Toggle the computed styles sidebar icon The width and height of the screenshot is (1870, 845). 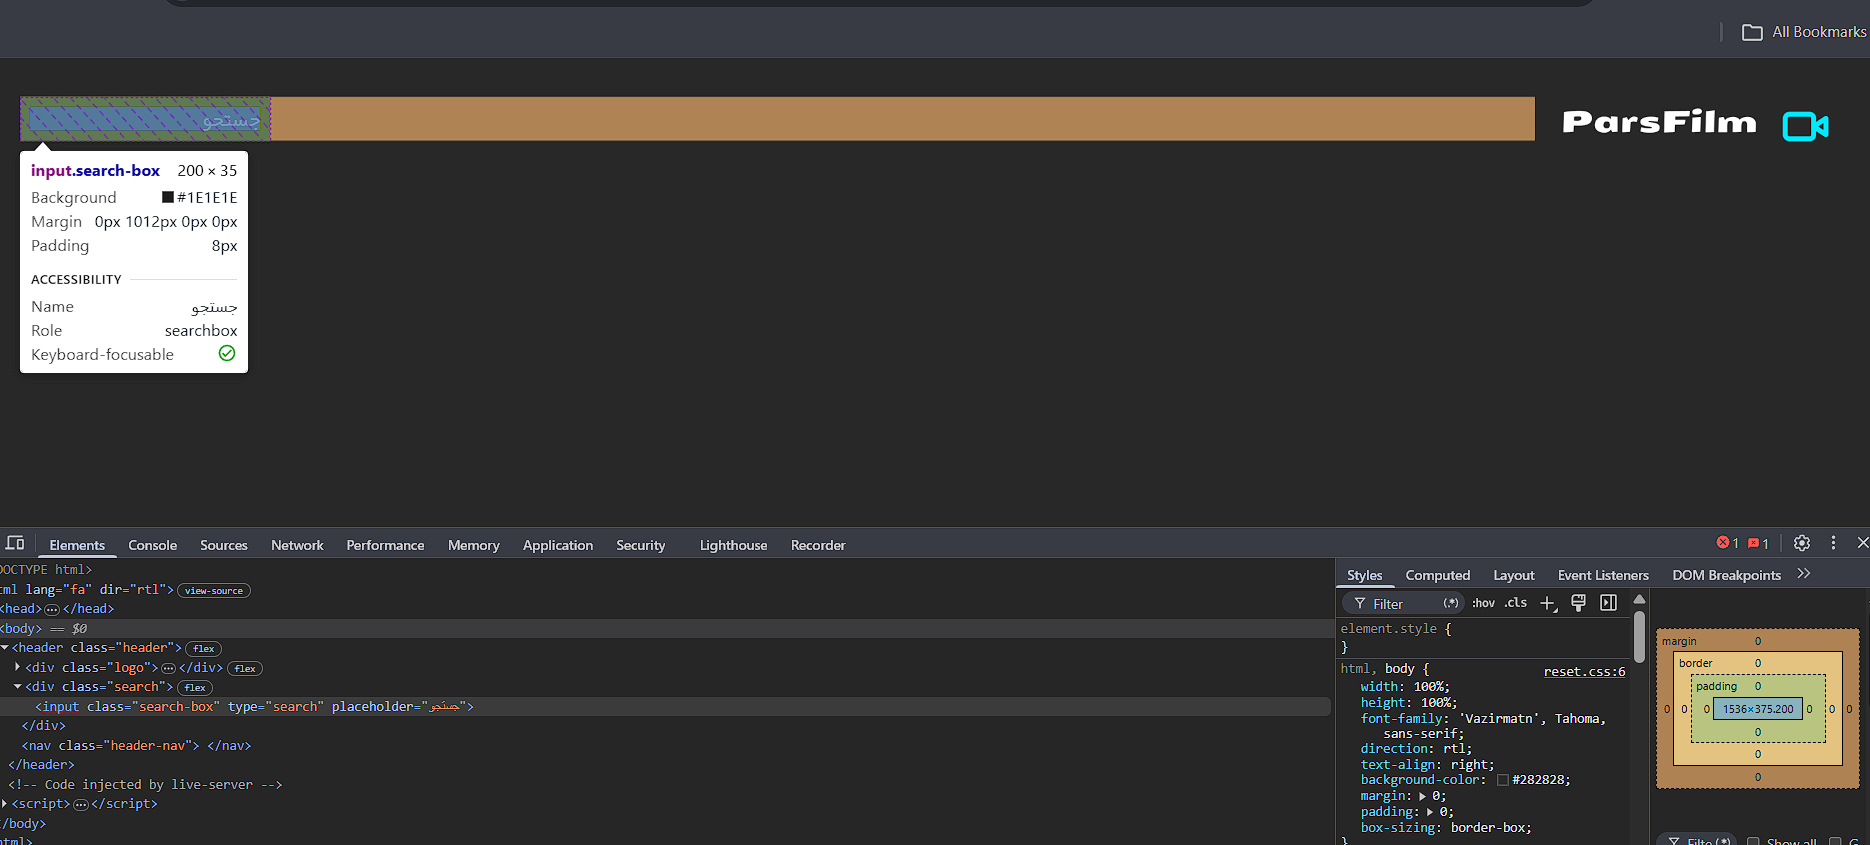1608,603
